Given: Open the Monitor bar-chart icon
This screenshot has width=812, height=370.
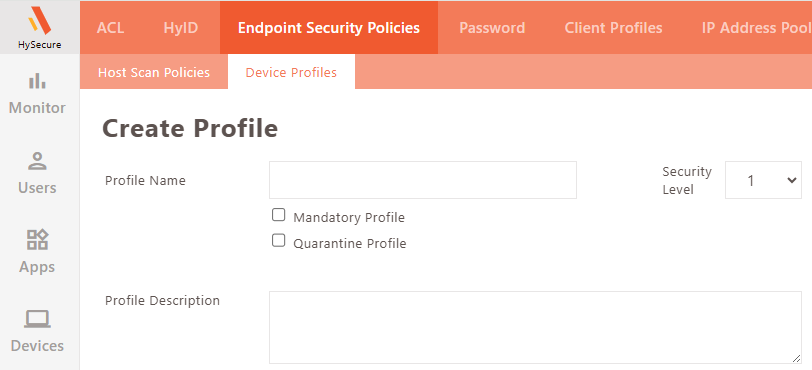Looking at the screenshot, I should [x=37, y=81].
